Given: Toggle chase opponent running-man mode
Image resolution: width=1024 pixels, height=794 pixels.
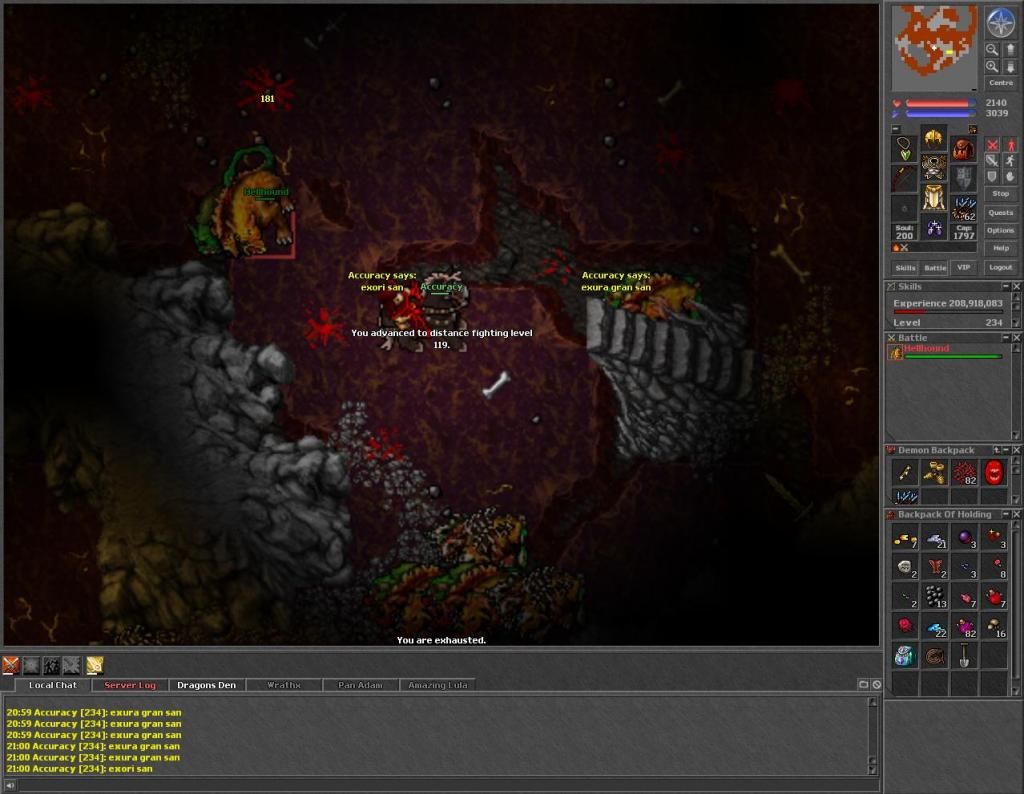Looking at the screenshot, I should point(1010,161).
